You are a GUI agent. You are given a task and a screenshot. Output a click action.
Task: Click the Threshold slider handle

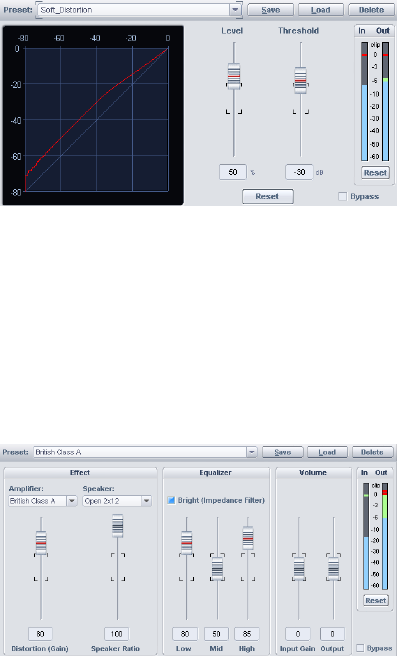tap(300, 80)
